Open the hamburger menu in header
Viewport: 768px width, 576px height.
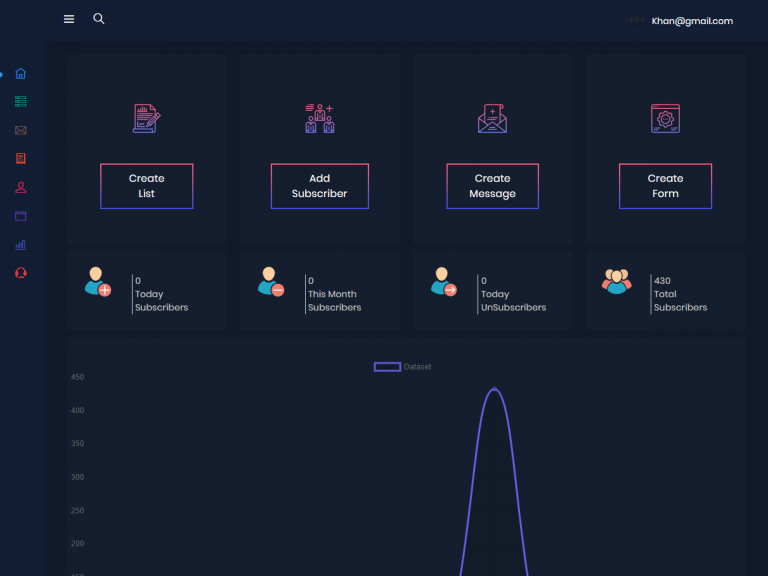coord(69,19)
